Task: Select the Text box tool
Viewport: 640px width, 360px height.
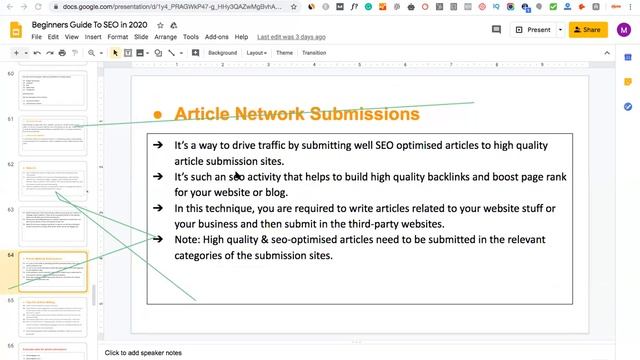Action: pos(128,53)
